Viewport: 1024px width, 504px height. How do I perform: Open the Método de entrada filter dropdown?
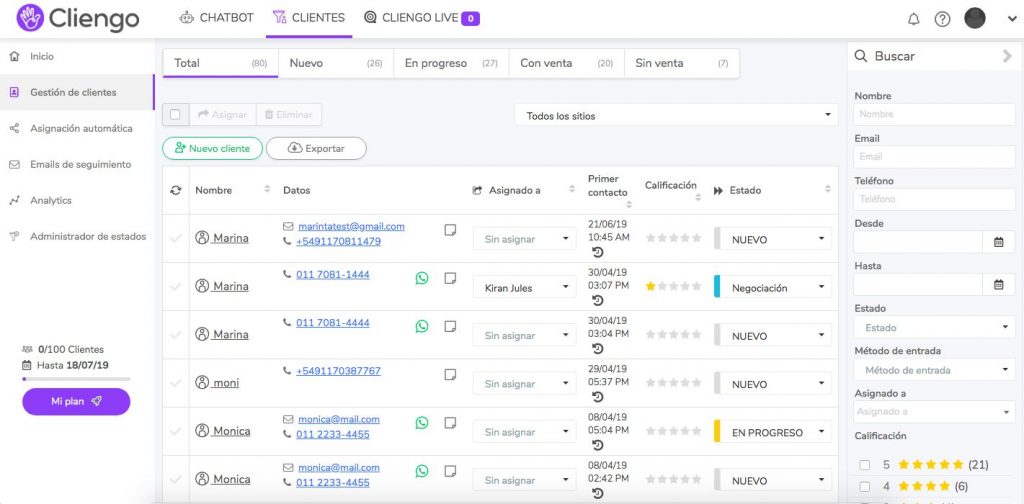coord(935,370)
